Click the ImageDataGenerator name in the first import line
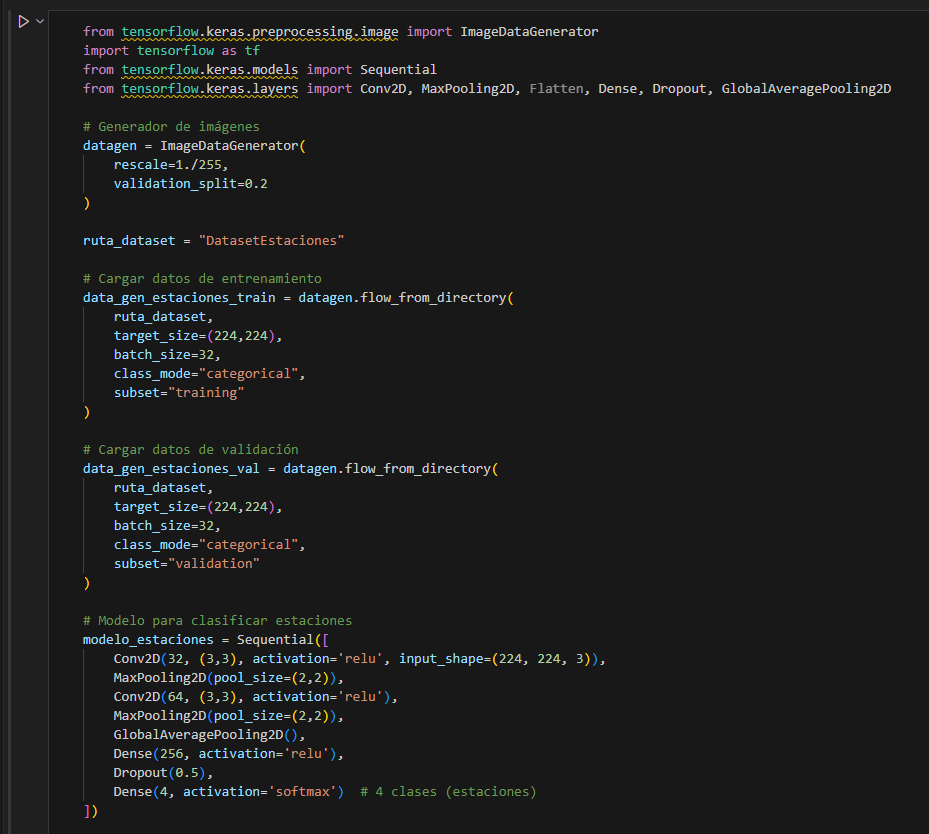 pyautogui.click(x=529, y=31)
